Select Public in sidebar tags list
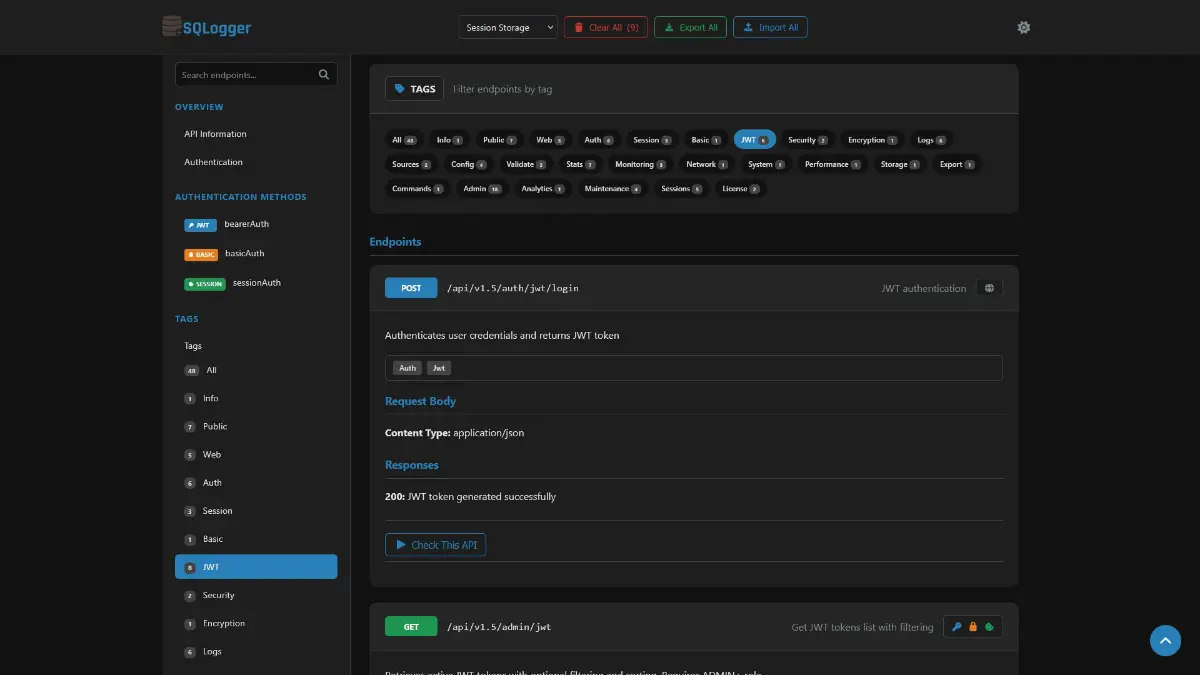Viewport: 1200px width, 675px height. (x=256, y=426)
